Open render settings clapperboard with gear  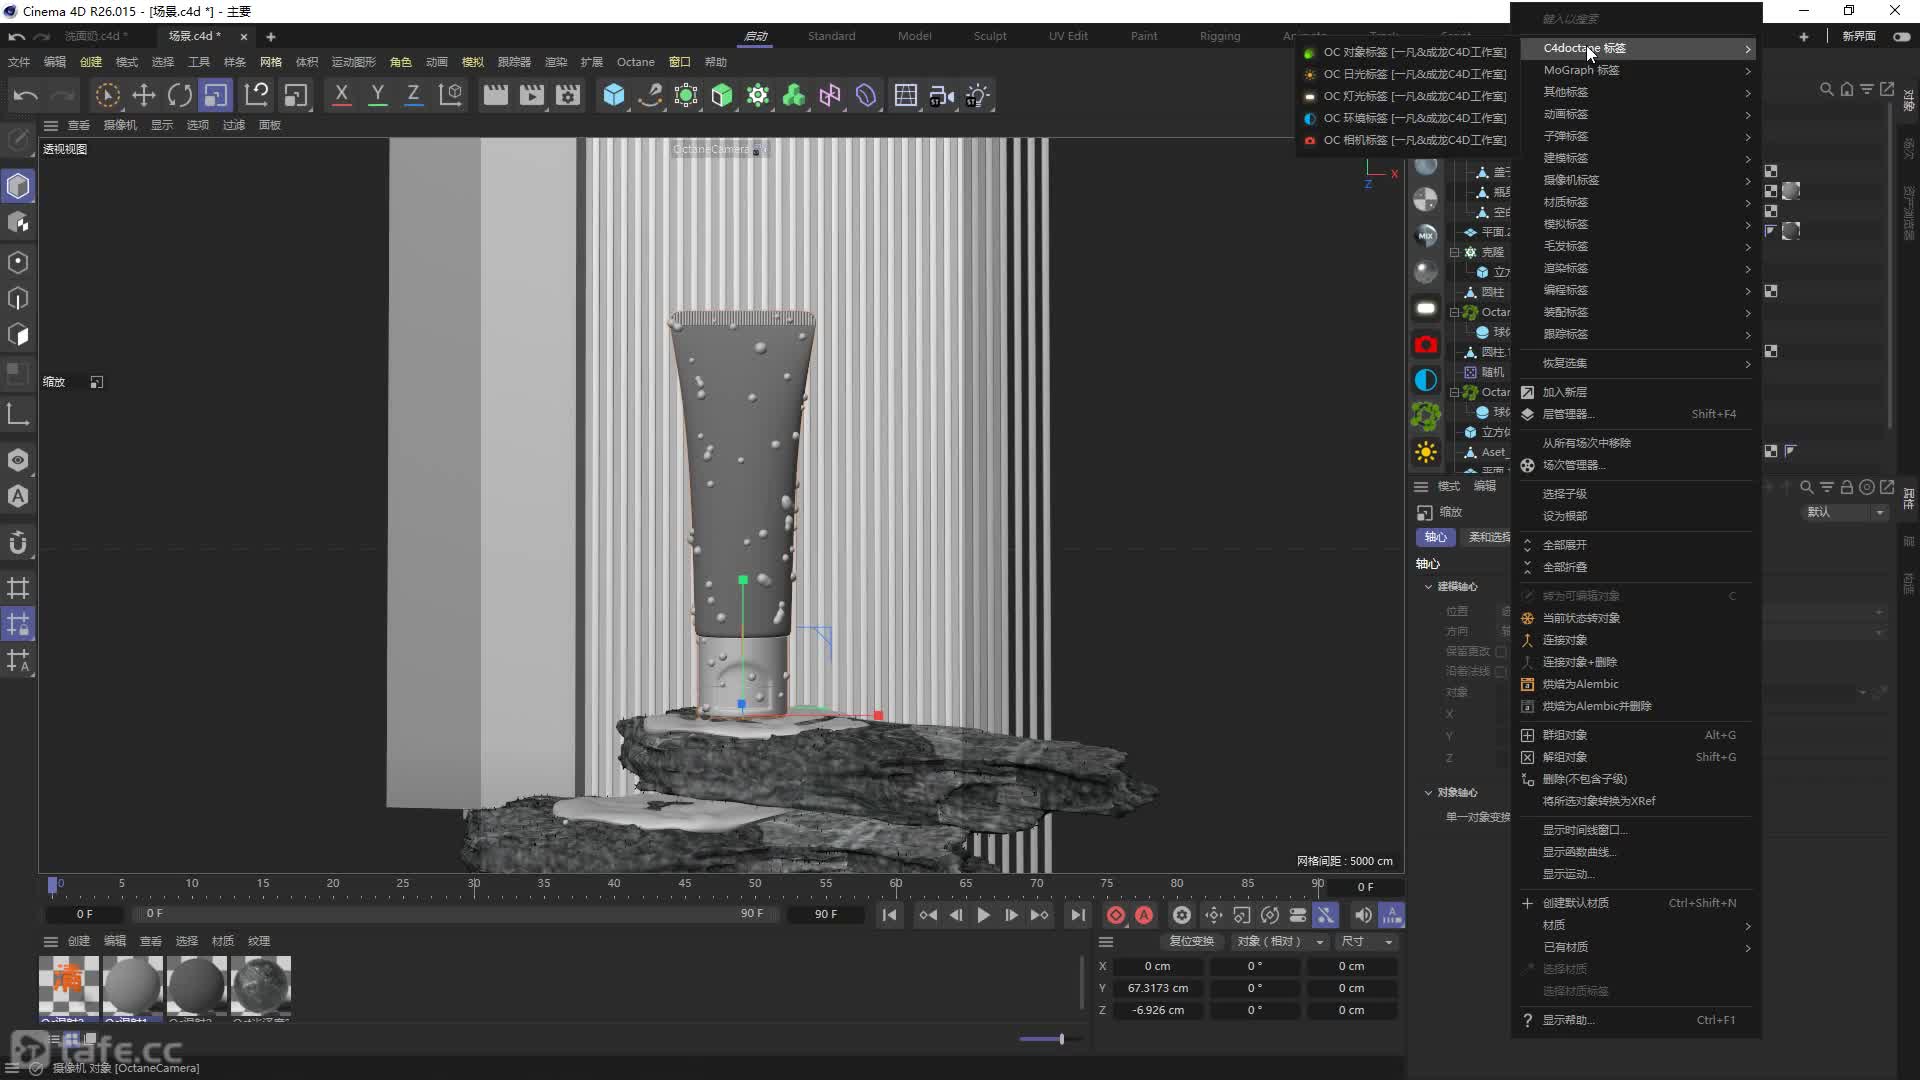(568, 95)
